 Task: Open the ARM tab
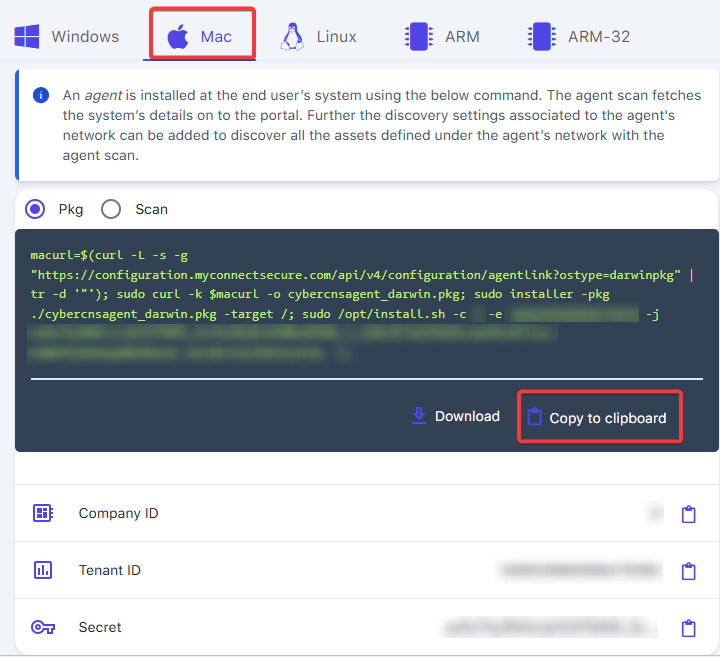[x=442, y=37]
